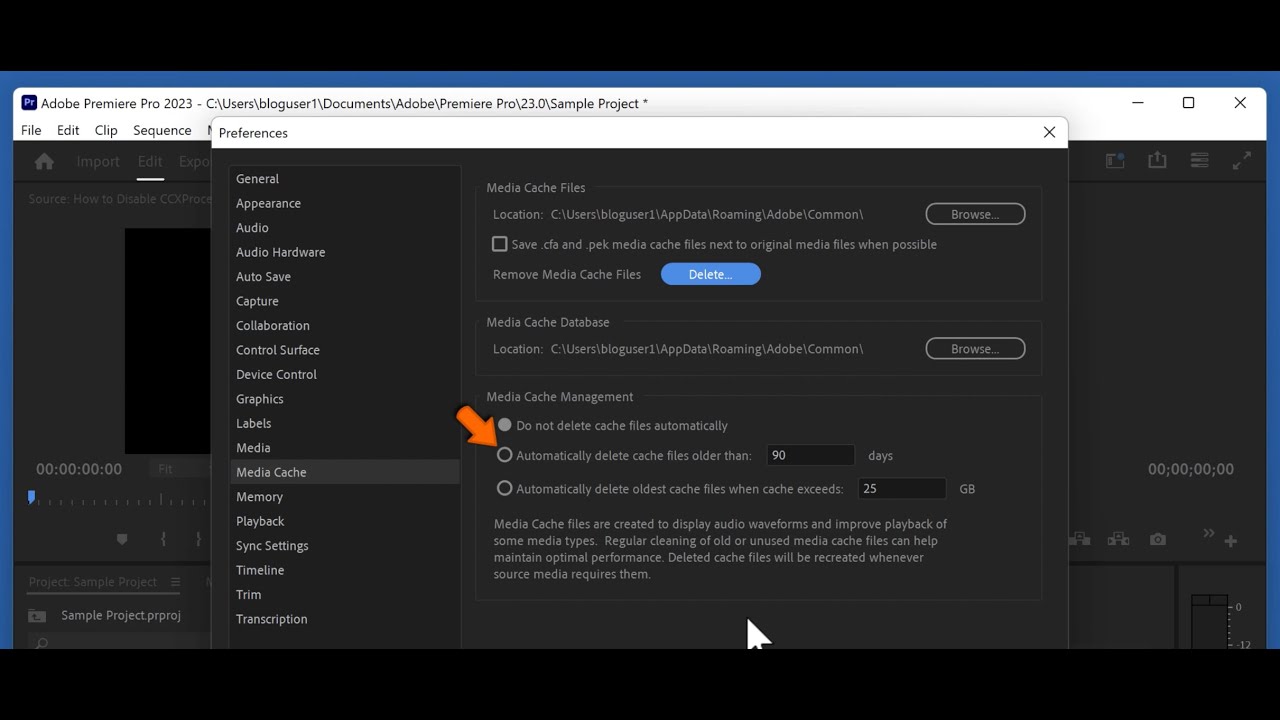Enable saving .cfa and .pek next to originals
This screenshot has width=1280, height=720.
click(500, 244)
